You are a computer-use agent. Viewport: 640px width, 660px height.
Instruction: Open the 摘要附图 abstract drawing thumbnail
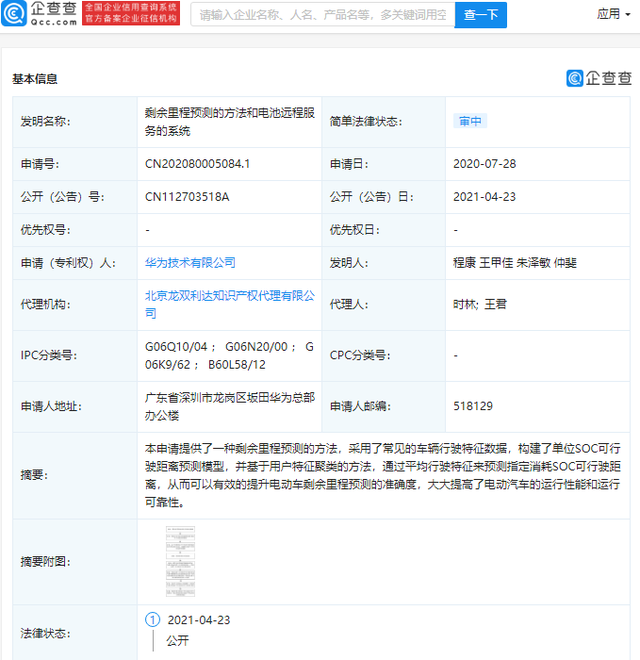(181, 562)
